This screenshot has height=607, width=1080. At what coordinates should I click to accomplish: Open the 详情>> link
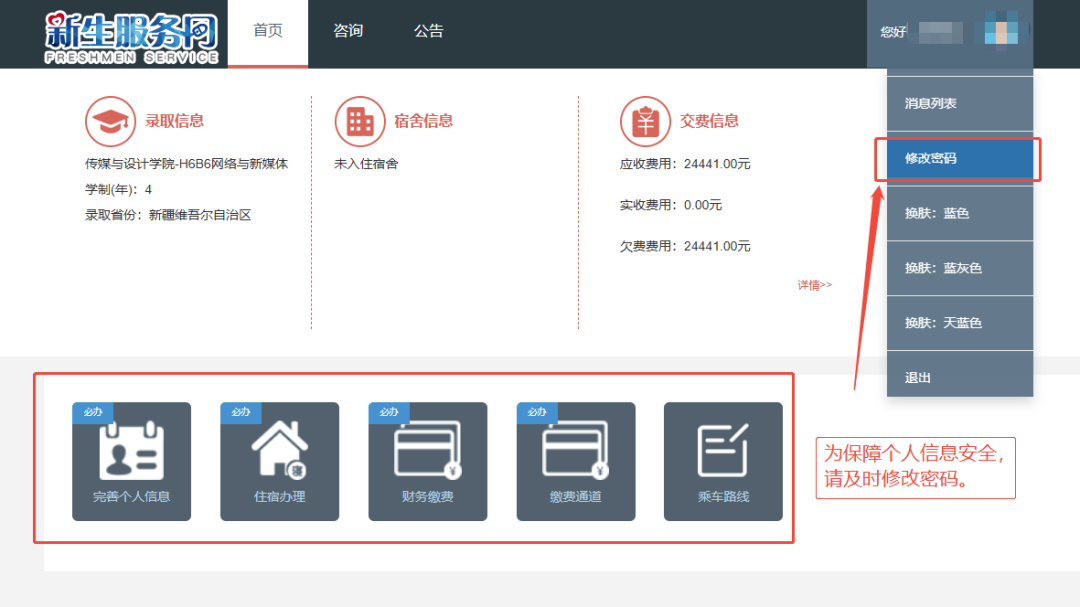coord(815,285)
